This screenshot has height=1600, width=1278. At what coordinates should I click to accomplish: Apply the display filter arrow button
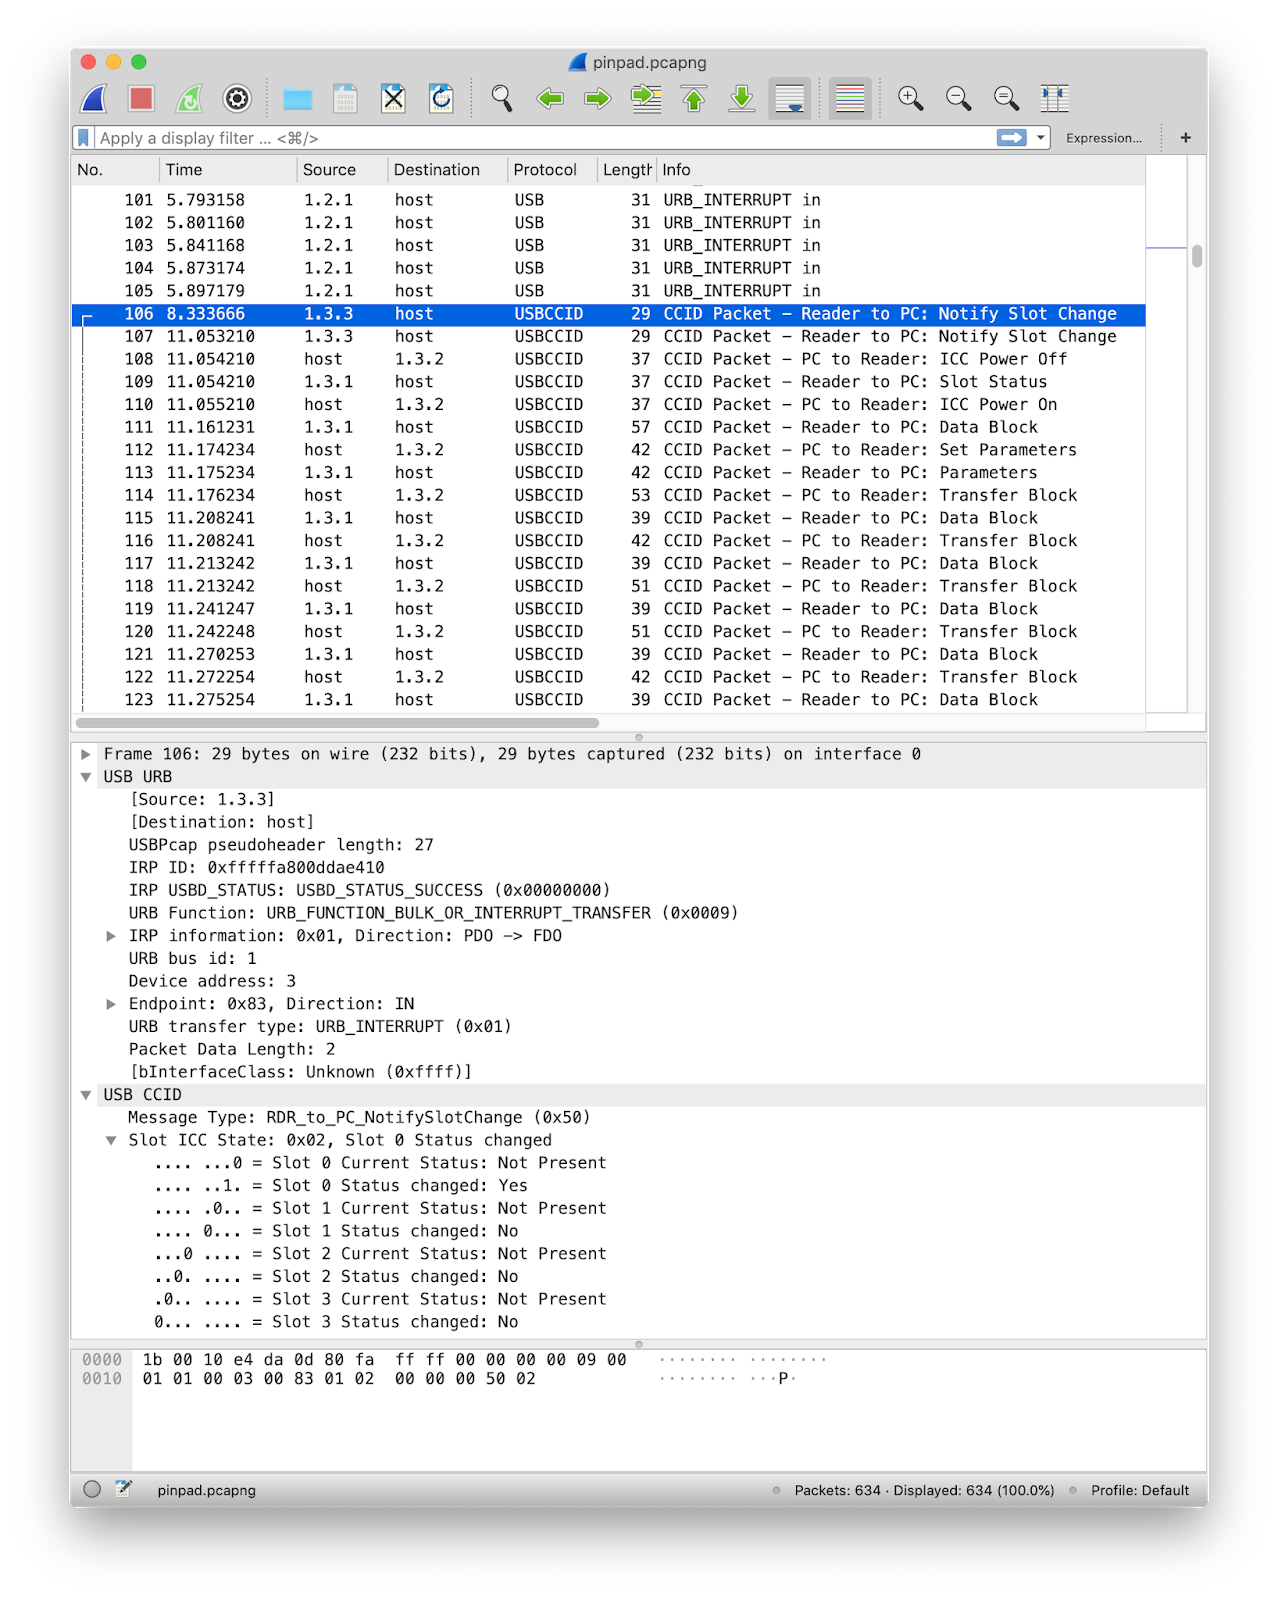pos(1012,138)
